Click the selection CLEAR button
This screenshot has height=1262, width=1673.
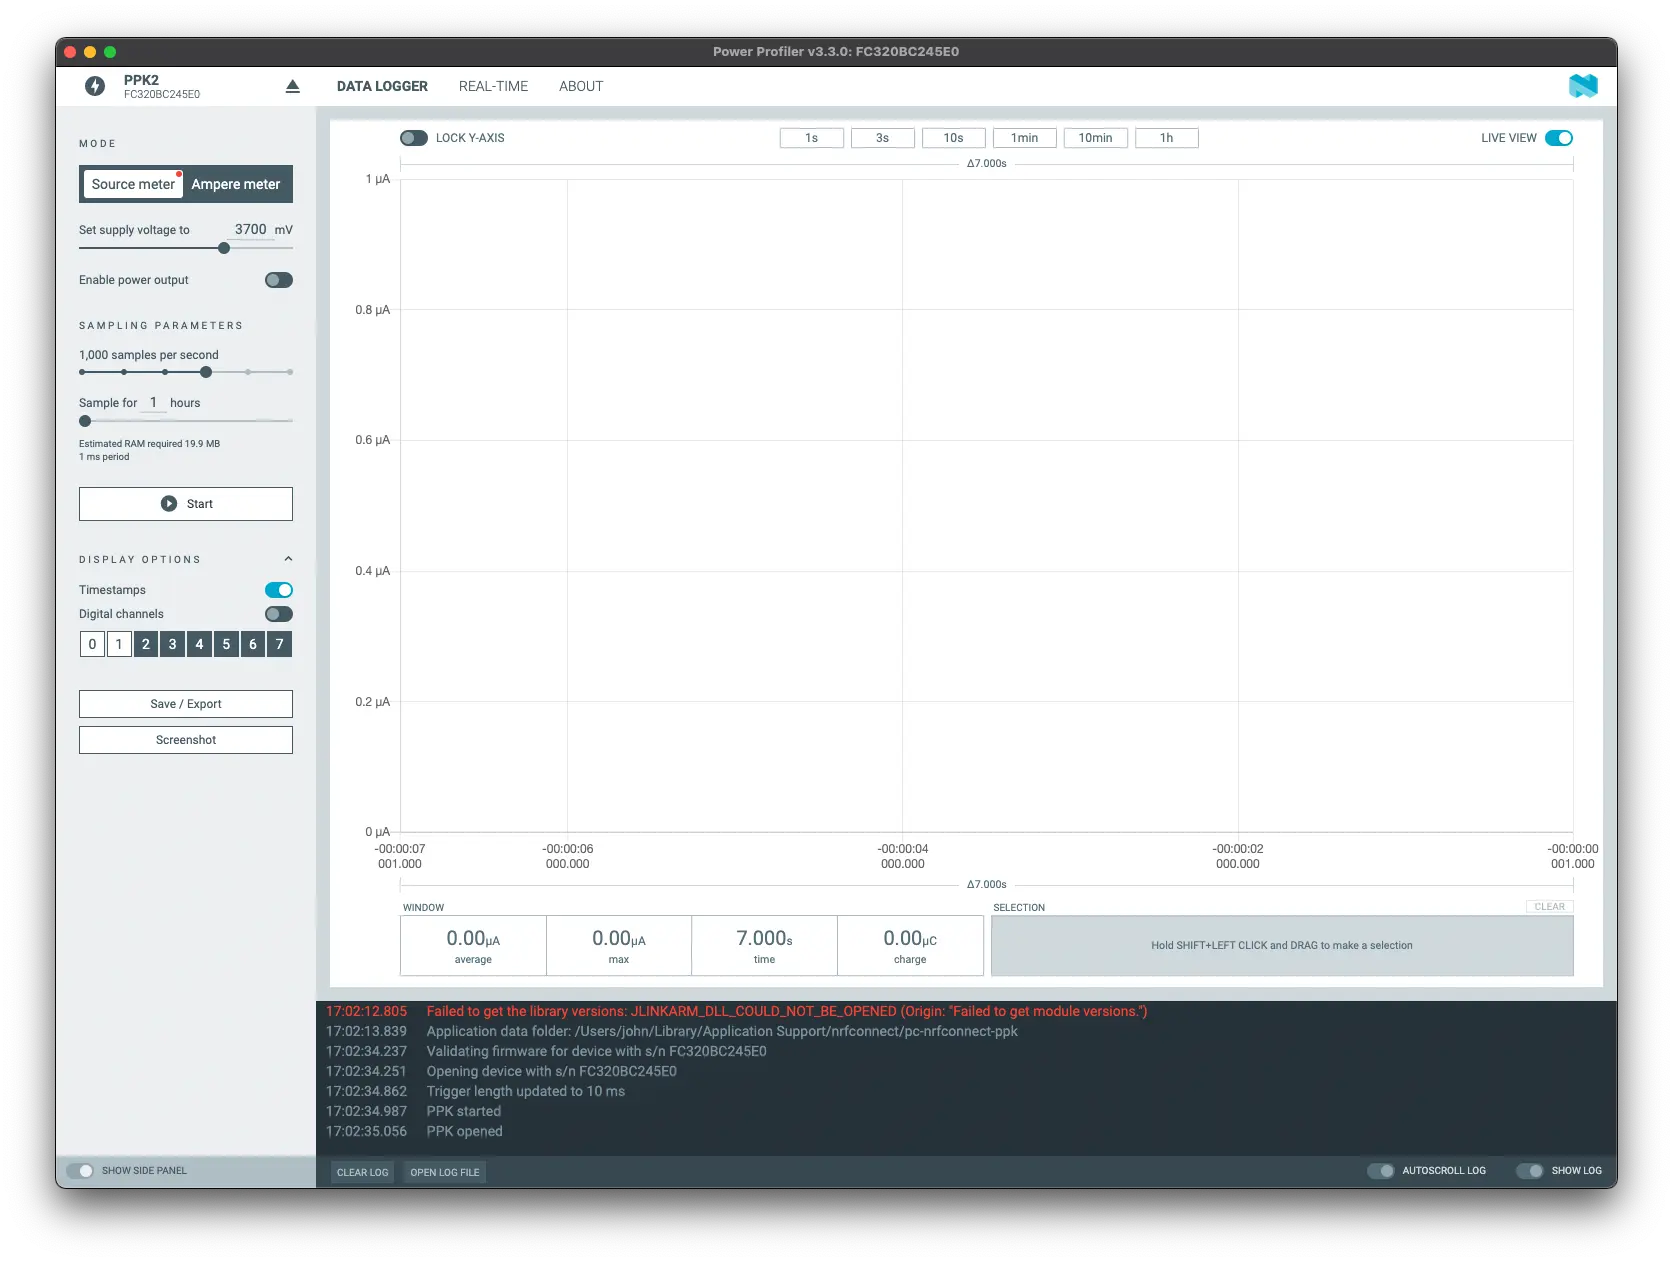click(x=1550, y=907)
